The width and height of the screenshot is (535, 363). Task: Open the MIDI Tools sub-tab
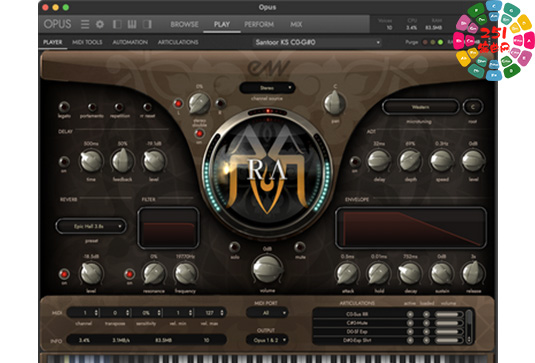click(x=87, y=42)
